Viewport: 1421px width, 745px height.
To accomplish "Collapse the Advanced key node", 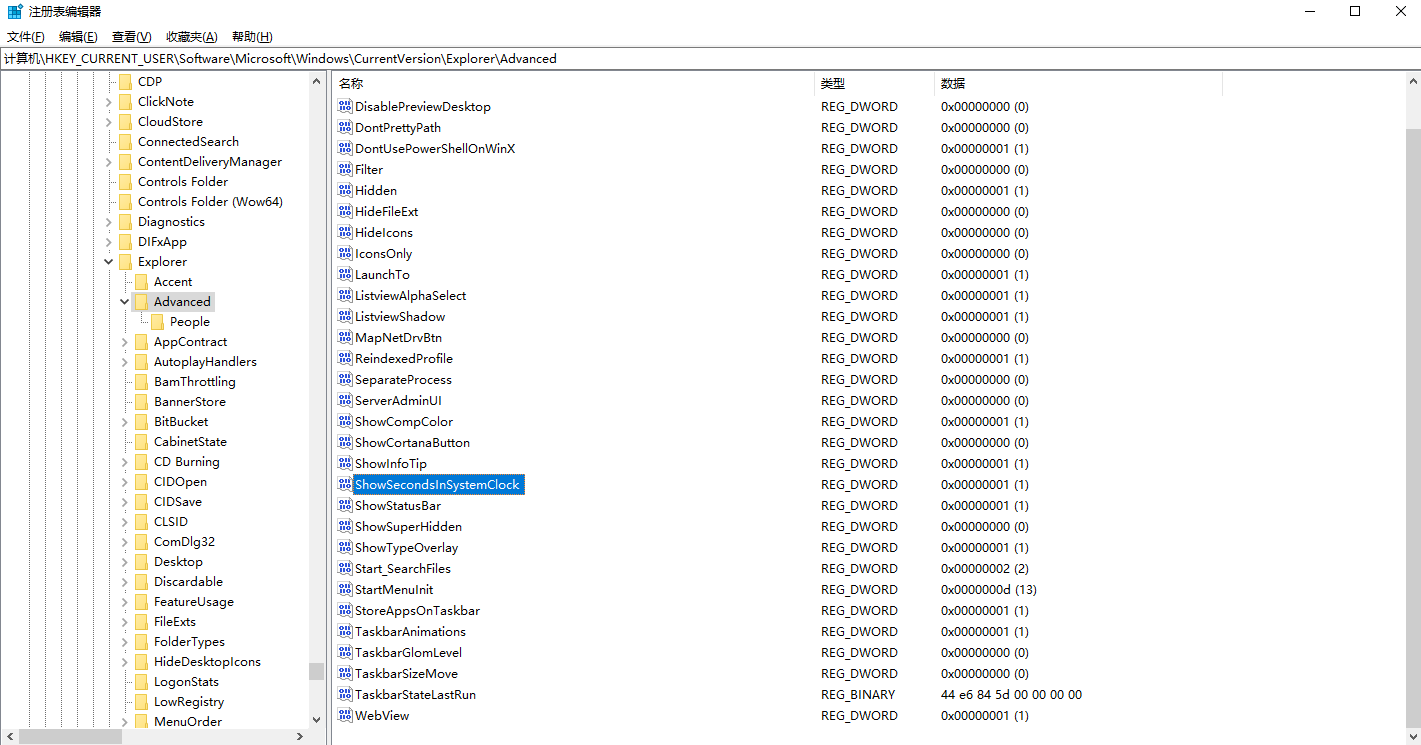I will (125, 302).
